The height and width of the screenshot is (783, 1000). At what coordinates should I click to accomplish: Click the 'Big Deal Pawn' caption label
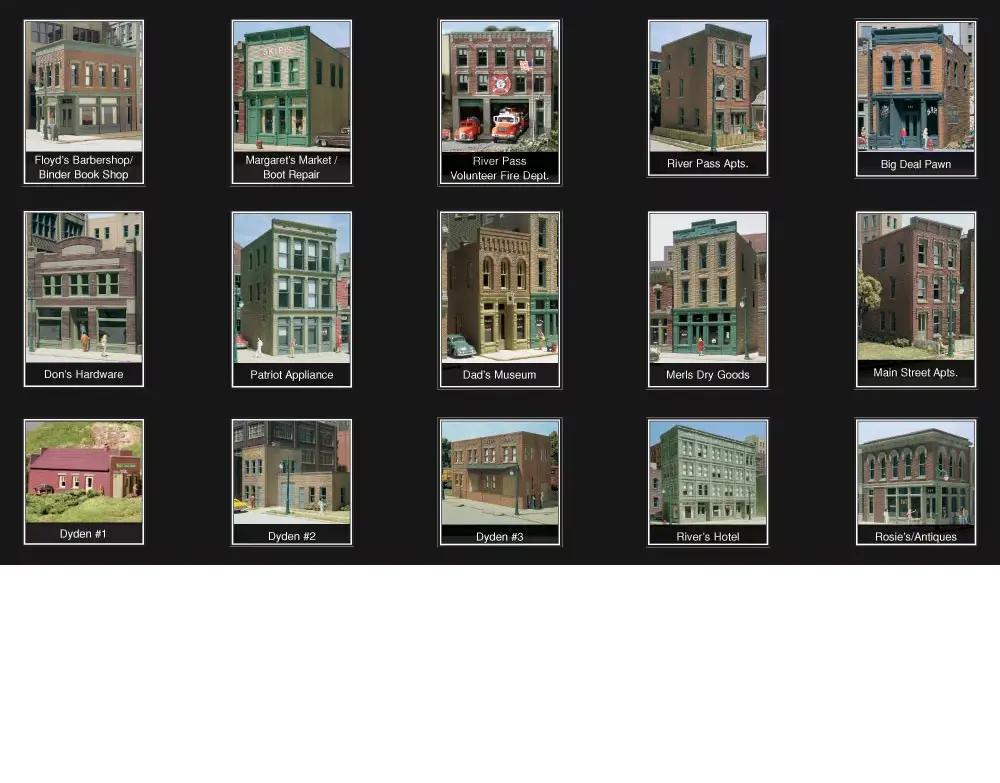(915, 164)
